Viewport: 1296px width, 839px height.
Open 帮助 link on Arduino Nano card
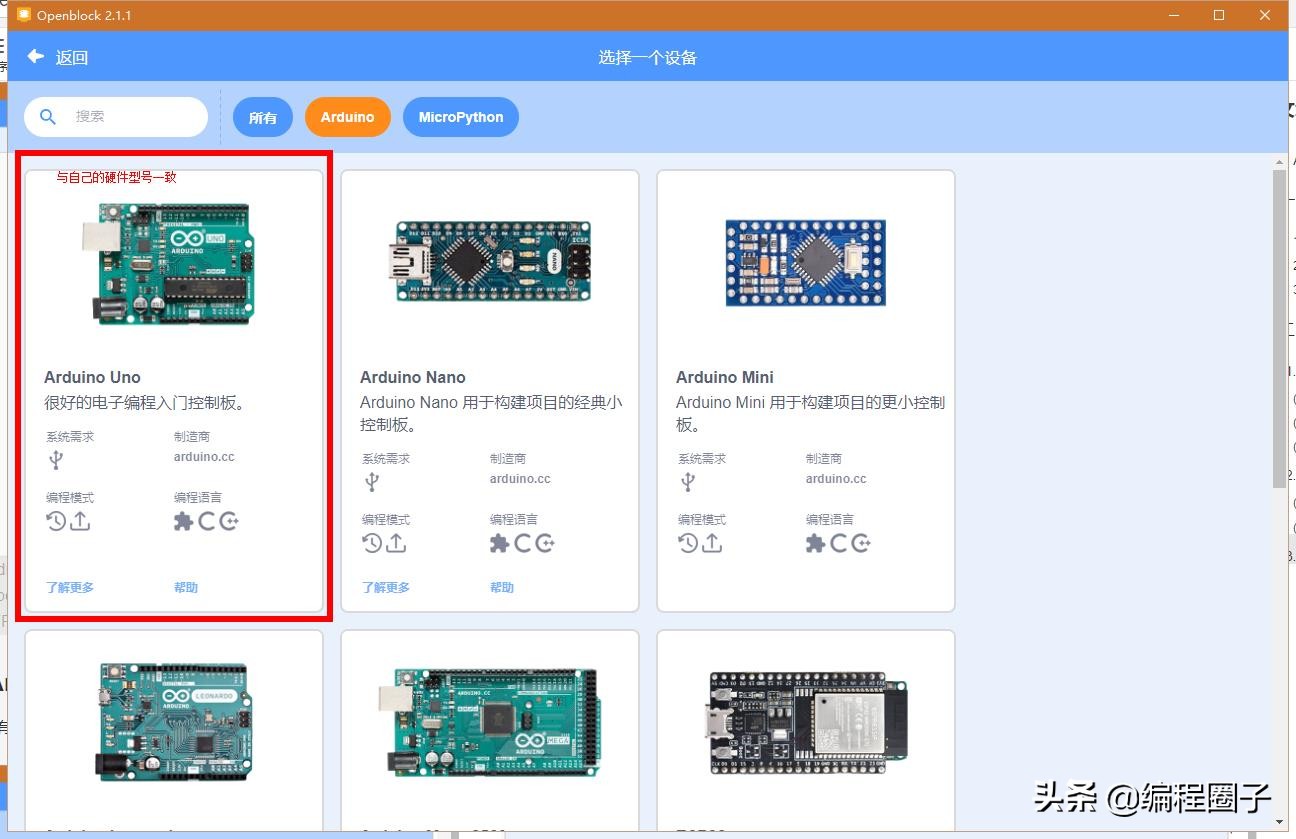[502, 587]
